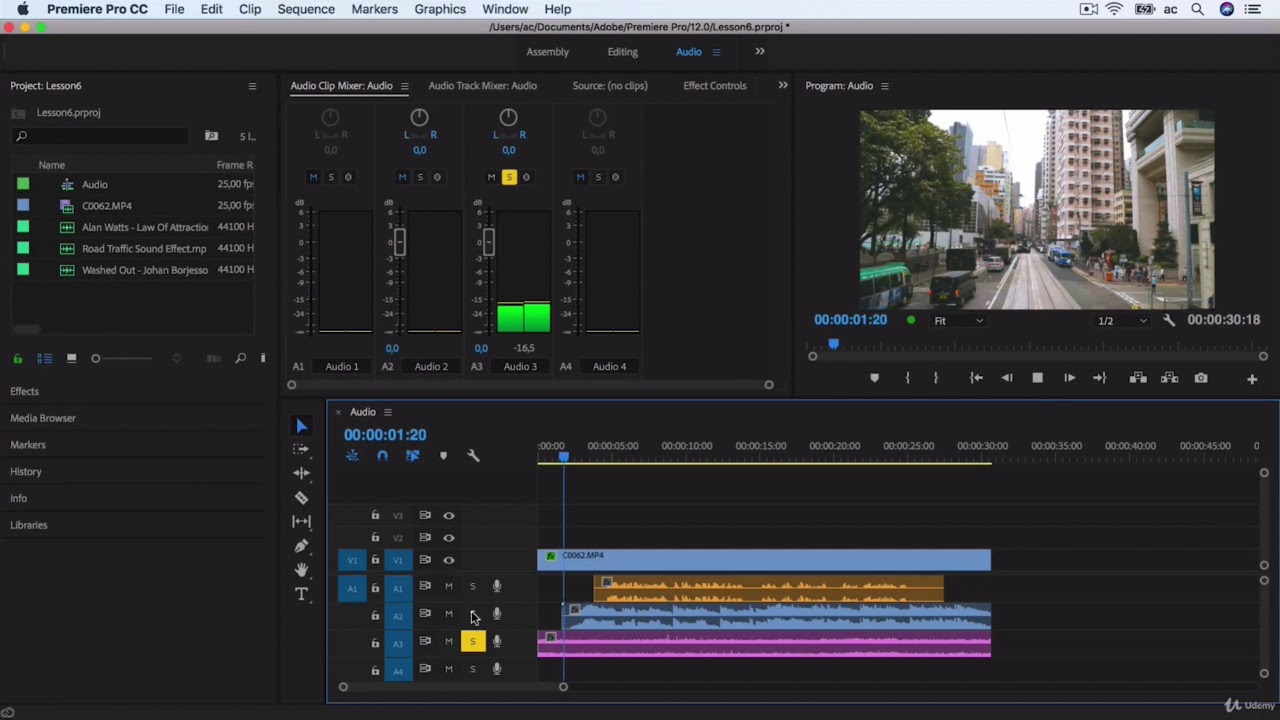Switch to Audio Track Mixer tab
This screenshot has height=720, width=1280.
[x=482, y=86]
